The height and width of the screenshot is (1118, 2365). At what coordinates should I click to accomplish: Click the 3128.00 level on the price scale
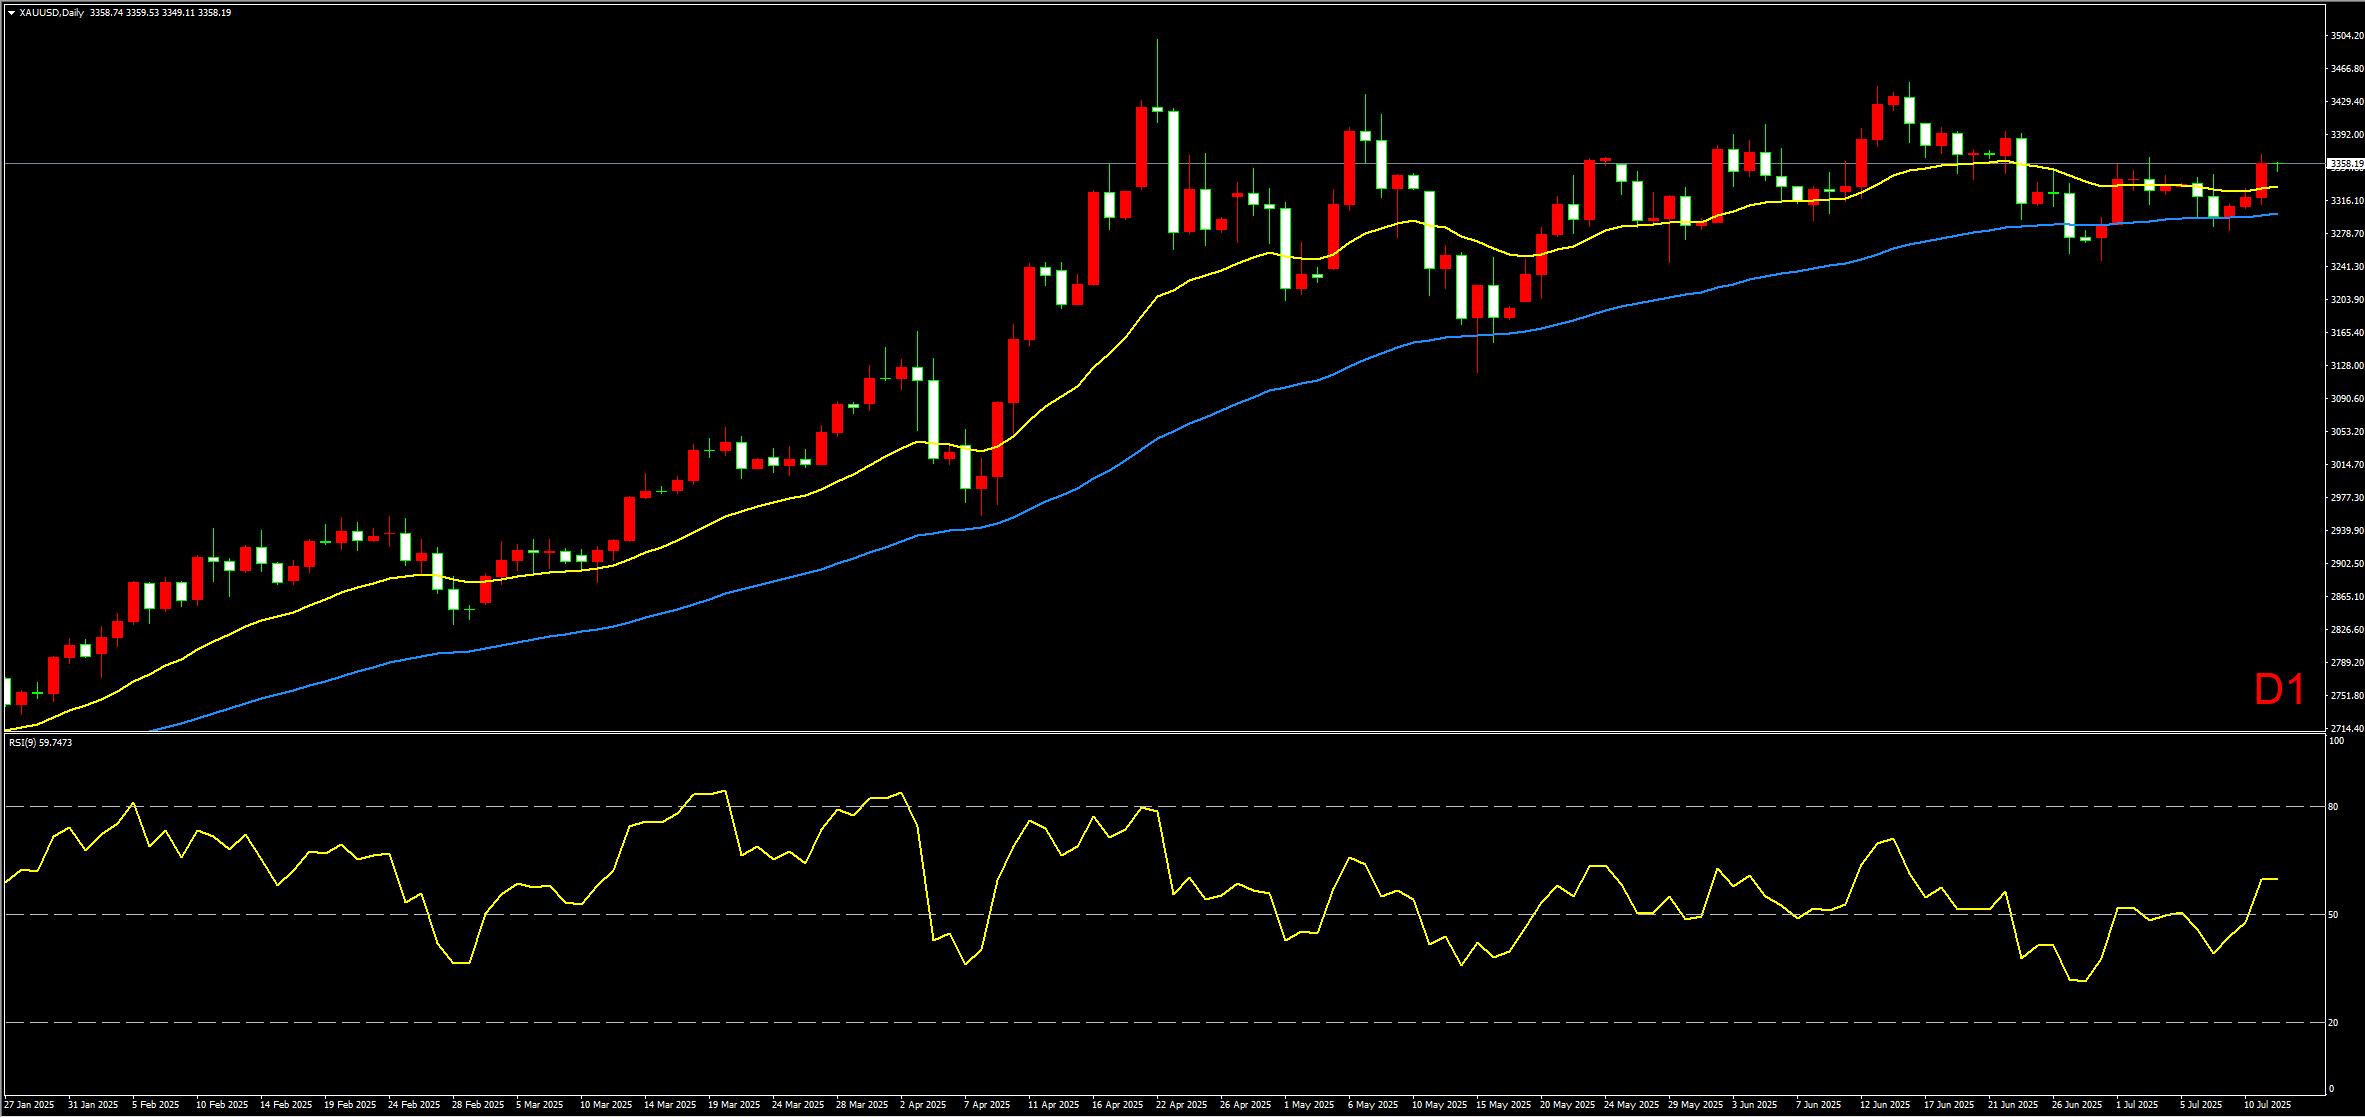coord(2346,366)
